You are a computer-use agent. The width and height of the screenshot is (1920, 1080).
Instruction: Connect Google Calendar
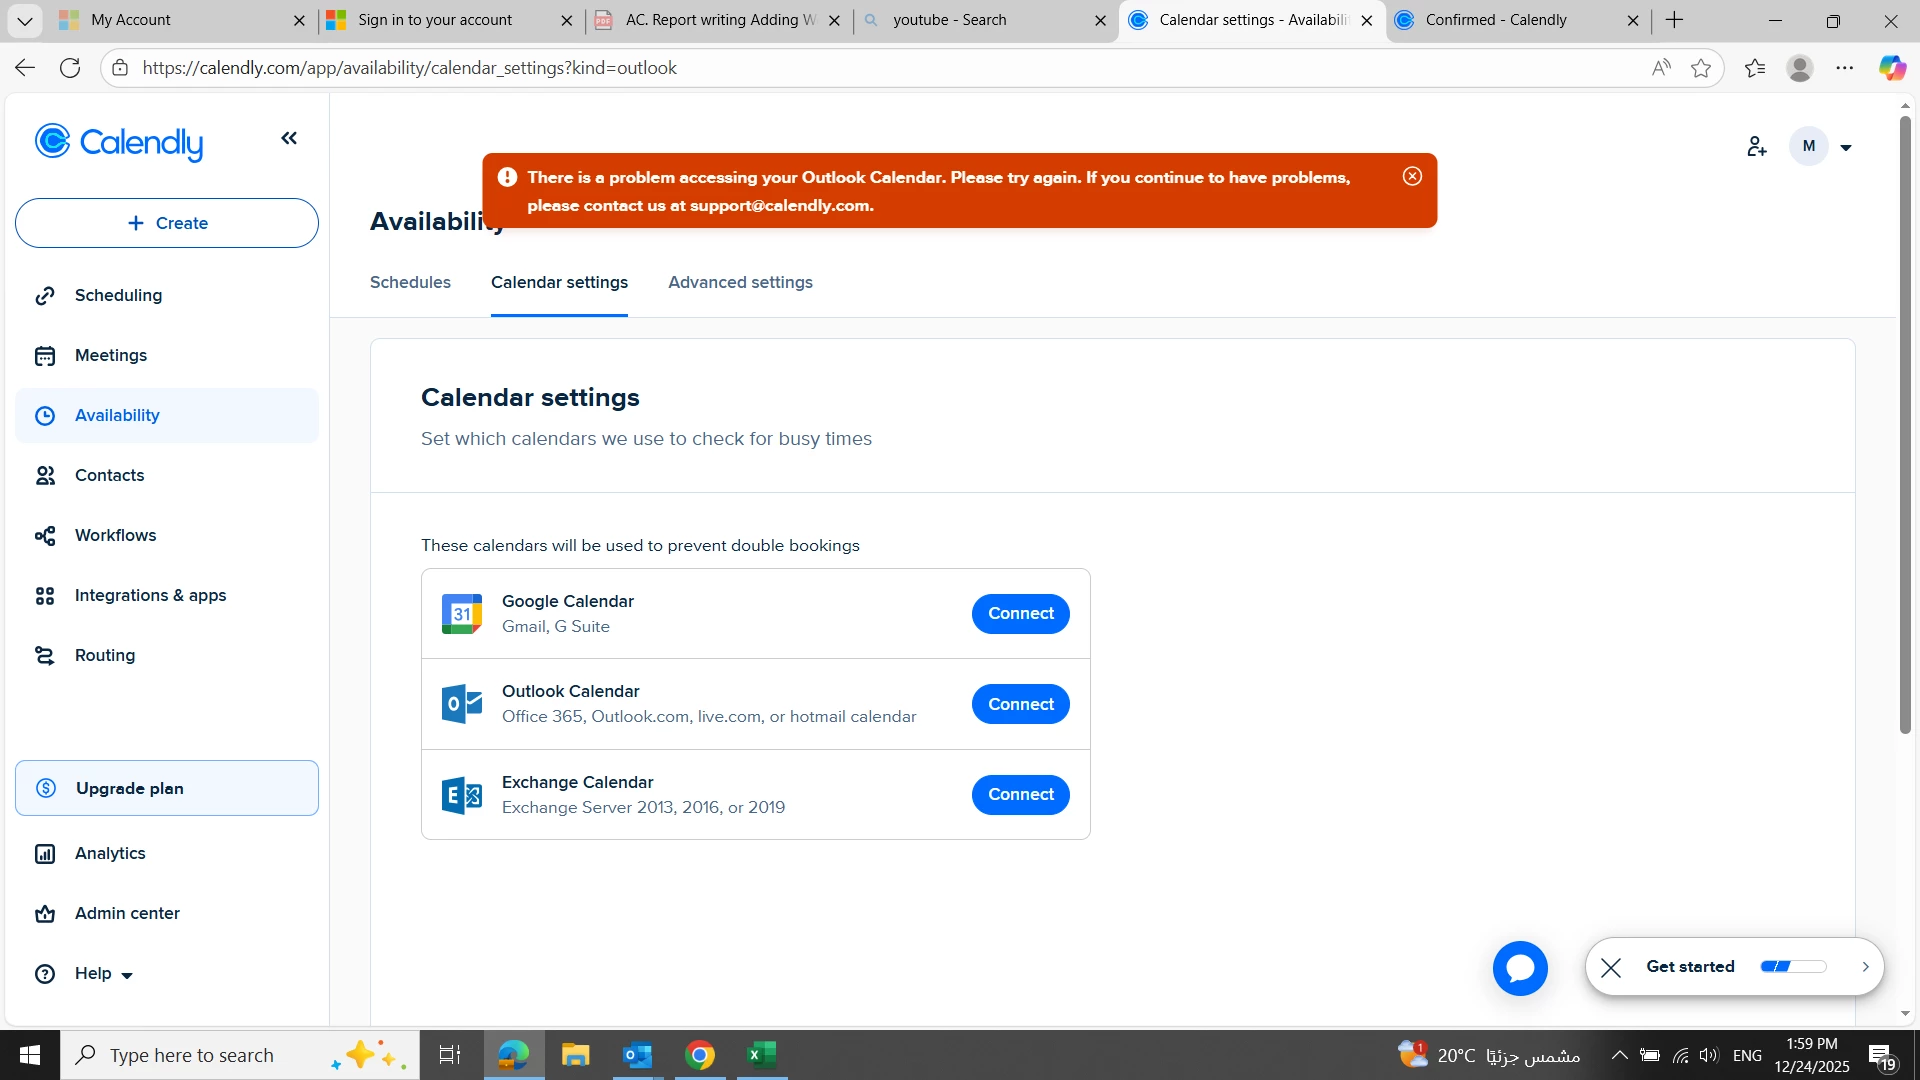point(1020,613)
